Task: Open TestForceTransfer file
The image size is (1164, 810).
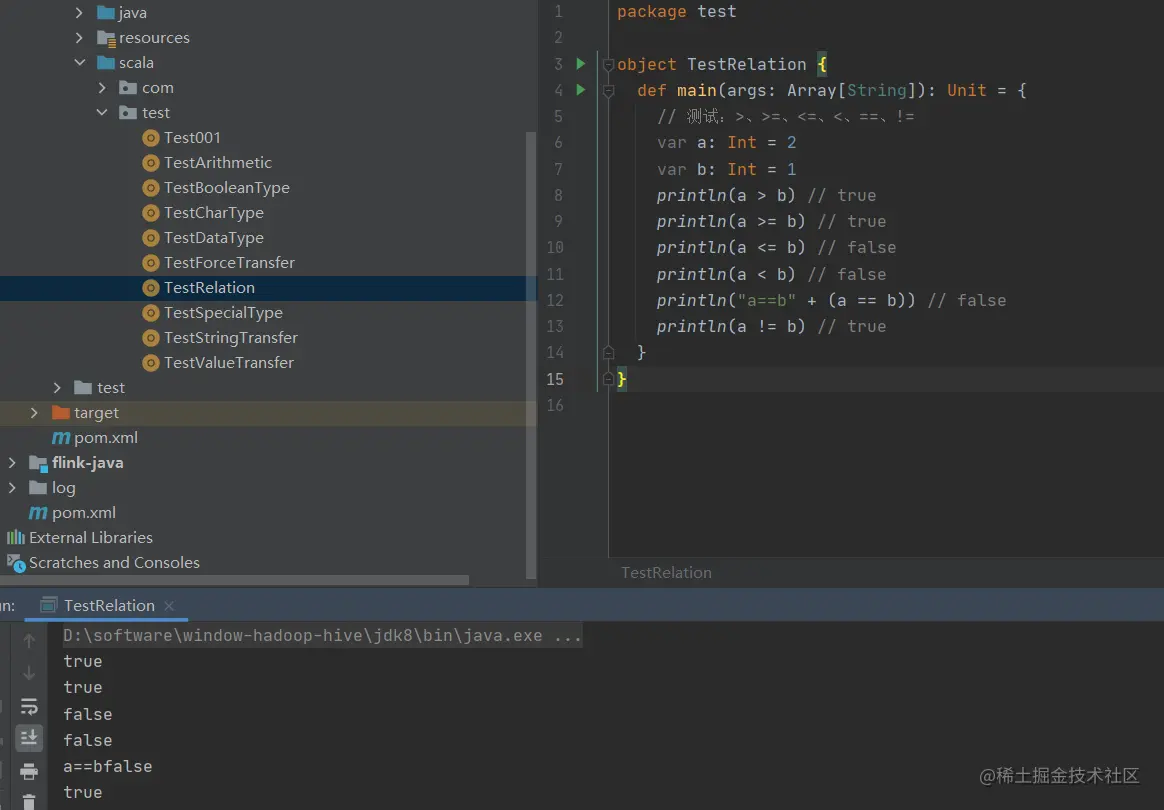Action: pos(229,263)
